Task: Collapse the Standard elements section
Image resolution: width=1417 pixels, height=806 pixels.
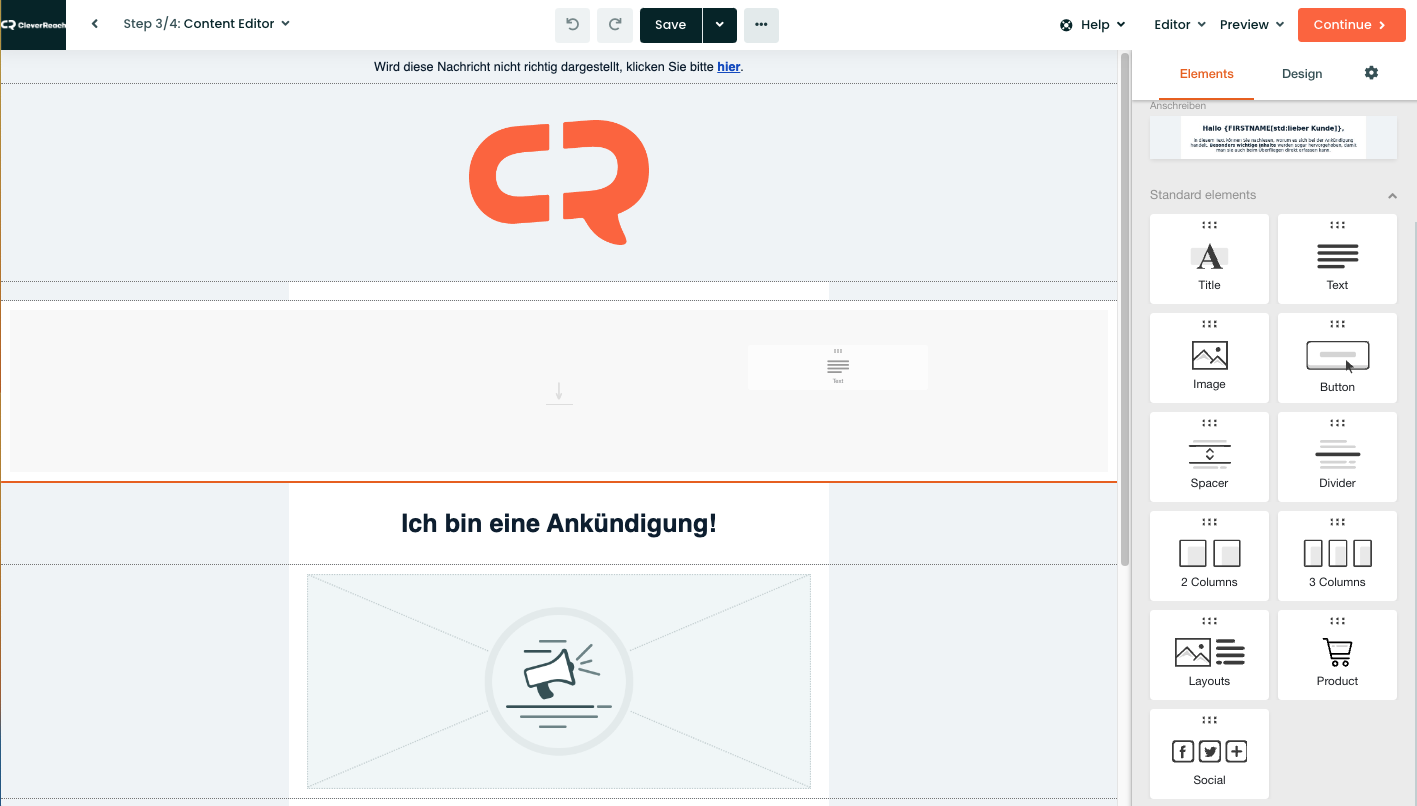Action: 1392,196
